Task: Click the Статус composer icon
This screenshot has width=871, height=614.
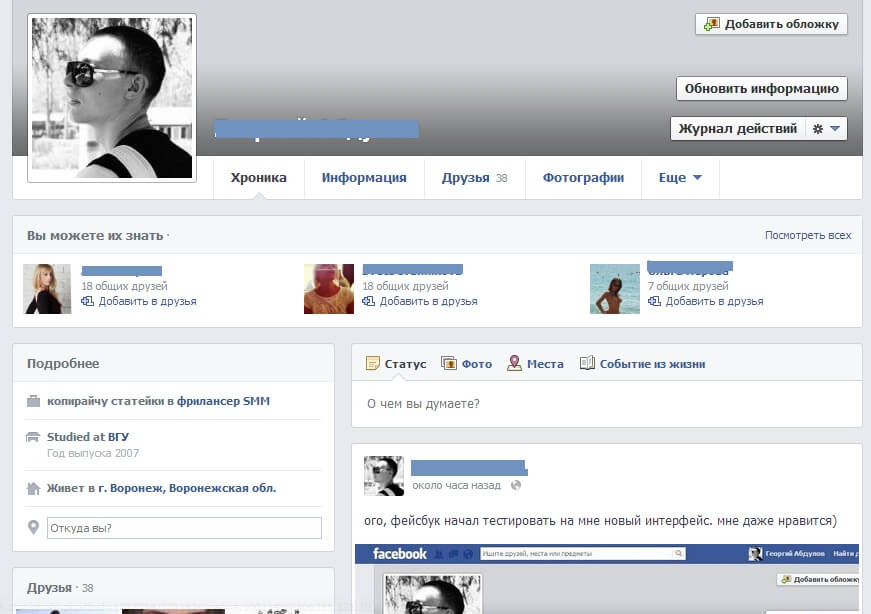Action: 373,364
